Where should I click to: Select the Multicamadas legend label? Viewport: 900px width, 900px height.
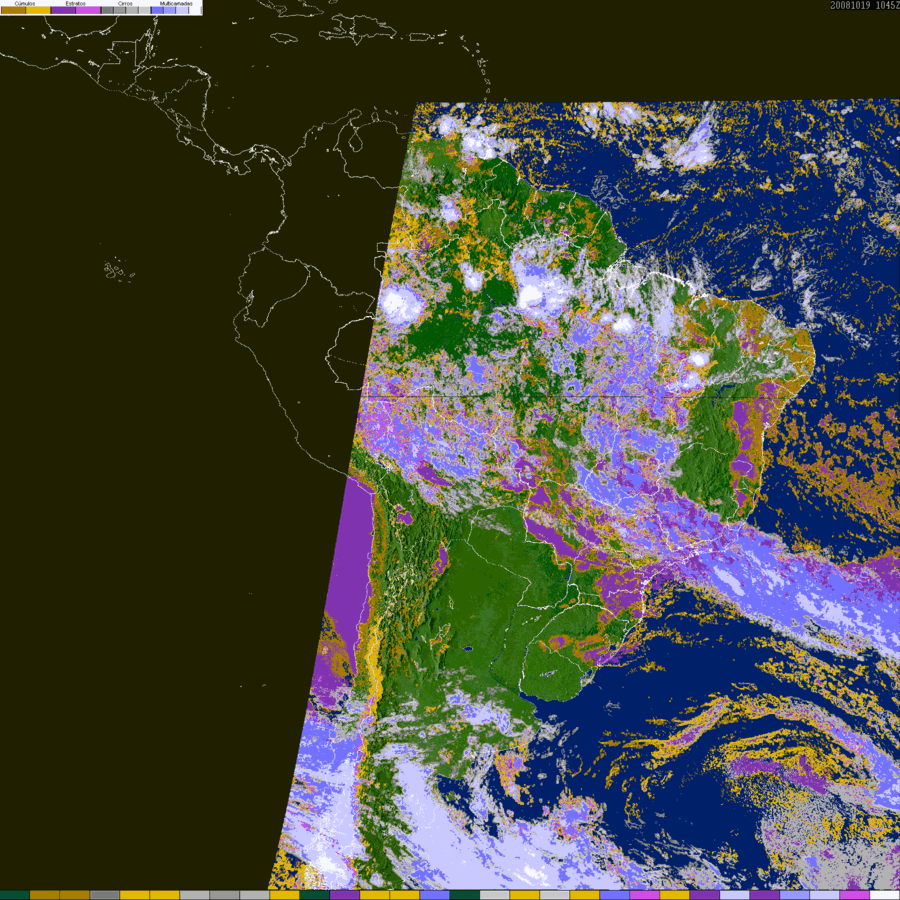tap(176, 3)
